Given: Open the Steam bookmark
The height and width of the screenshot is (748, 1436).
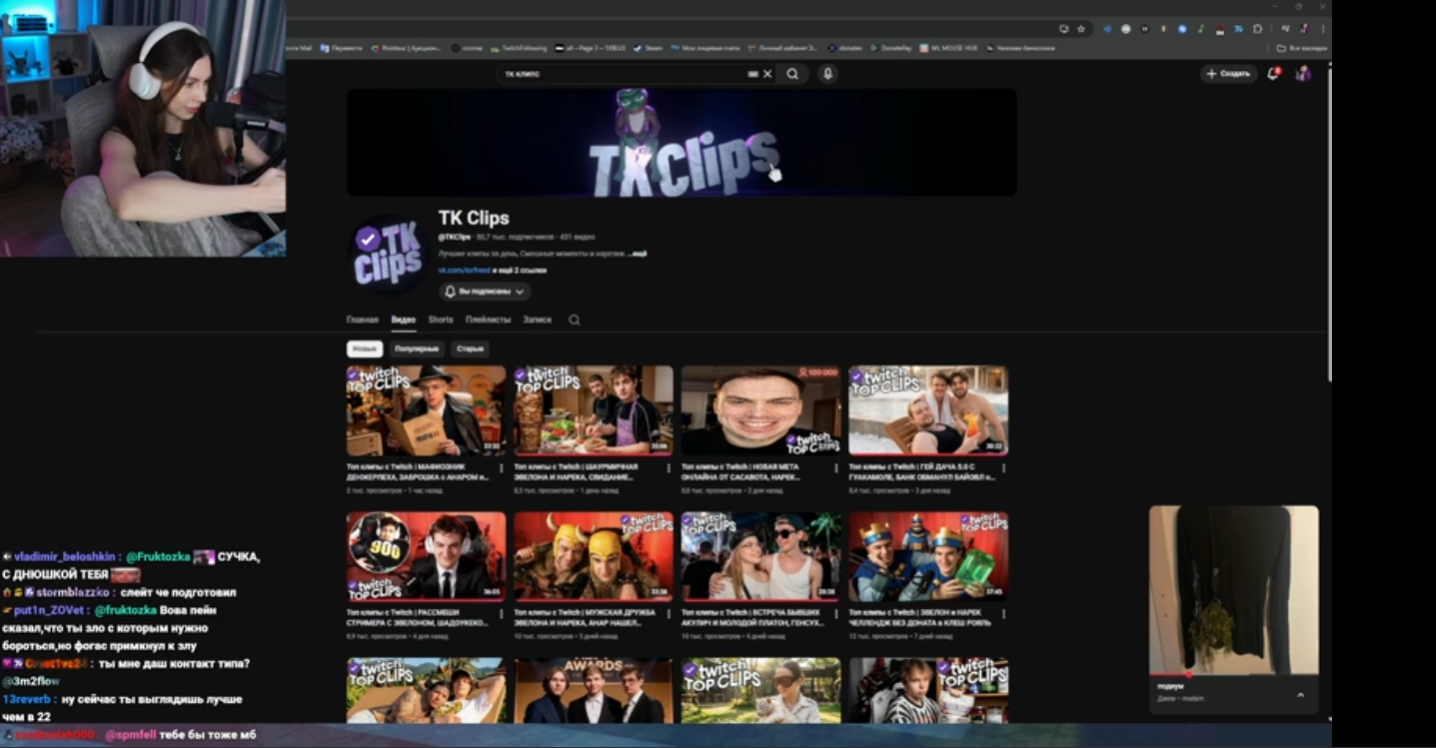Looking at the screenshot, I should click(x=648, y=48).
